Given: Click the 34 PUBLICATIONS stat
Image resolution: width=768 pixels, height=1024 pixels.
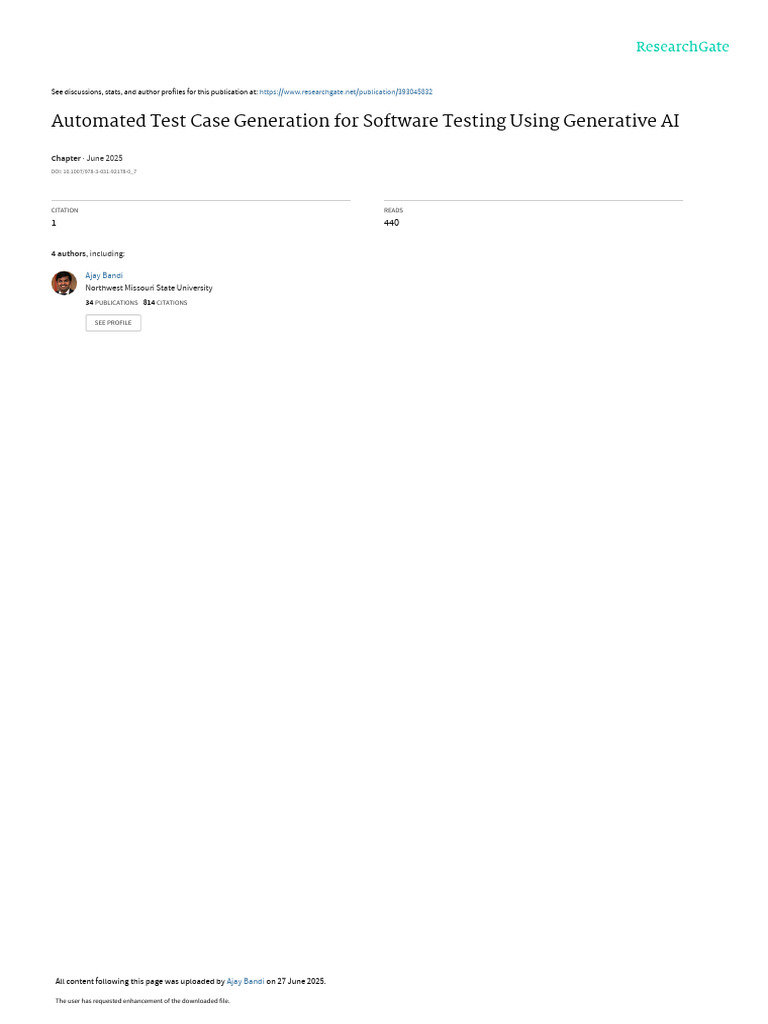Looking at the screenshot, I should click(x=112, y=303).
